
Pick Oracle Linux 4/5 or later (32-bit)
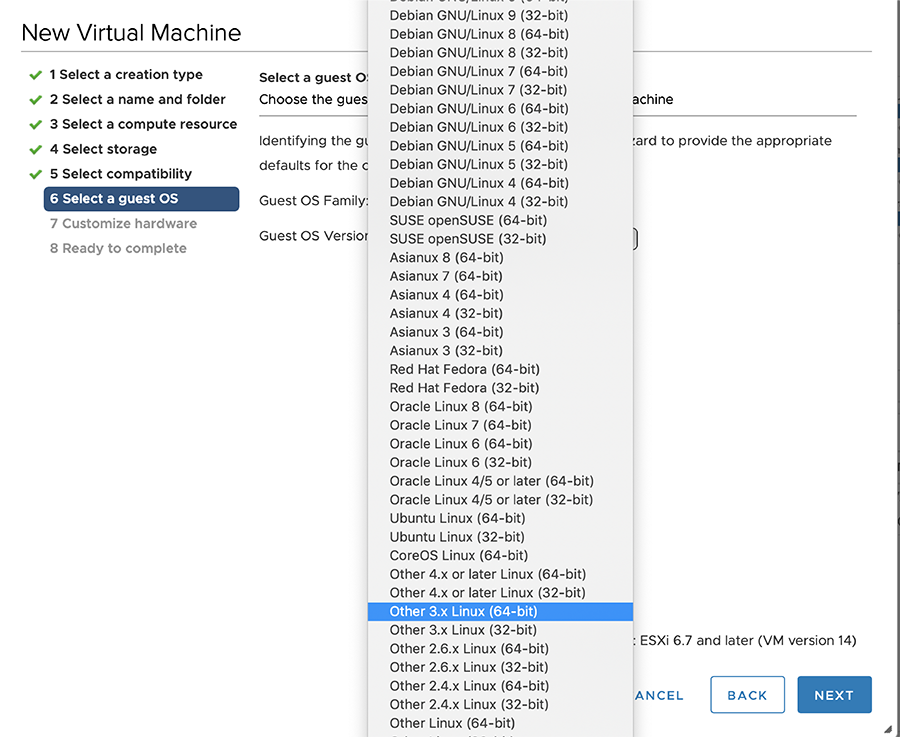[x=500, y=500]
